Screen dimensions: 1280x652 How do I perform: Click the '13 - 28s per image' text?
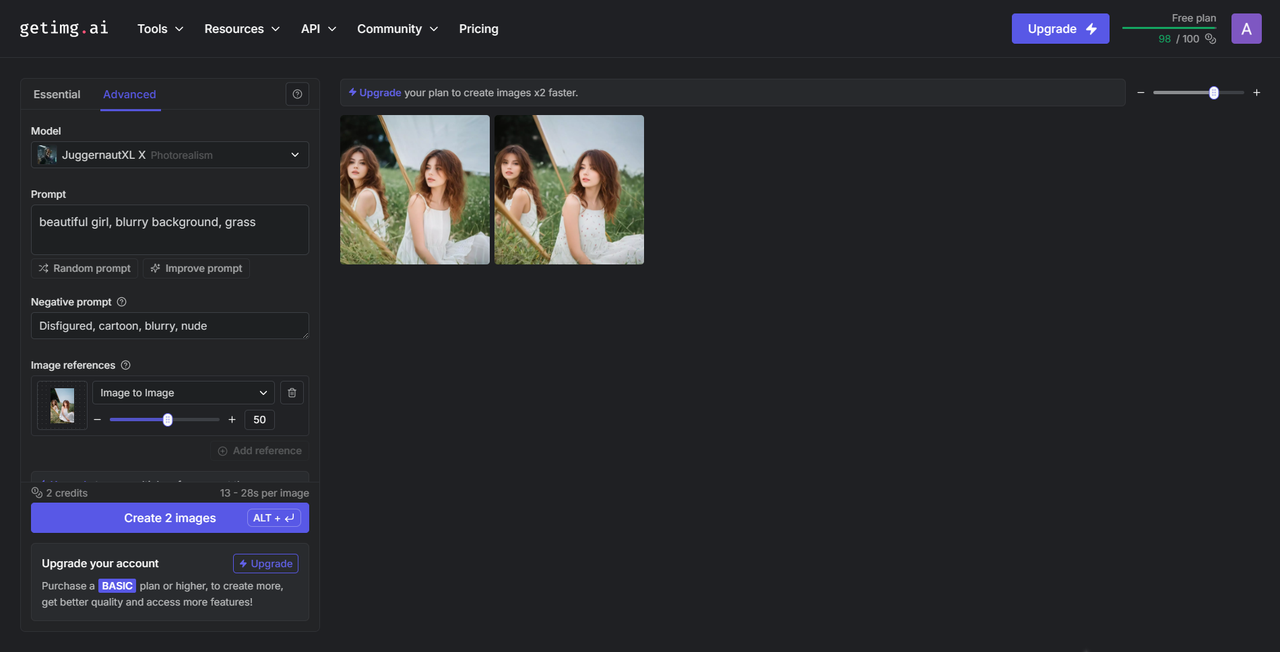pyautogui.click(x=264, y=493)
